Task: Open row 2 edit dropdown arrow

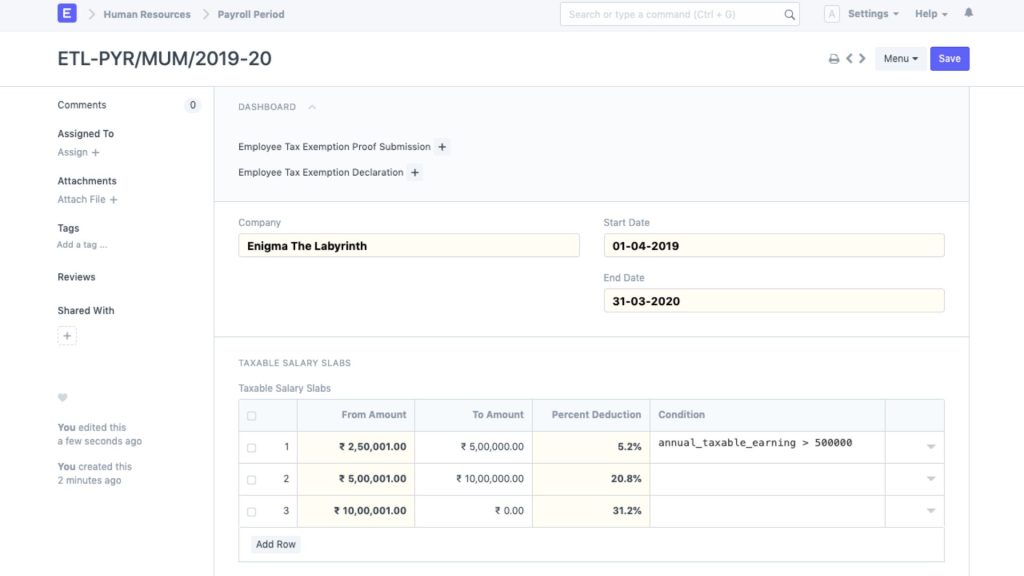Action: pyautogui.click(x=931, y=479)
